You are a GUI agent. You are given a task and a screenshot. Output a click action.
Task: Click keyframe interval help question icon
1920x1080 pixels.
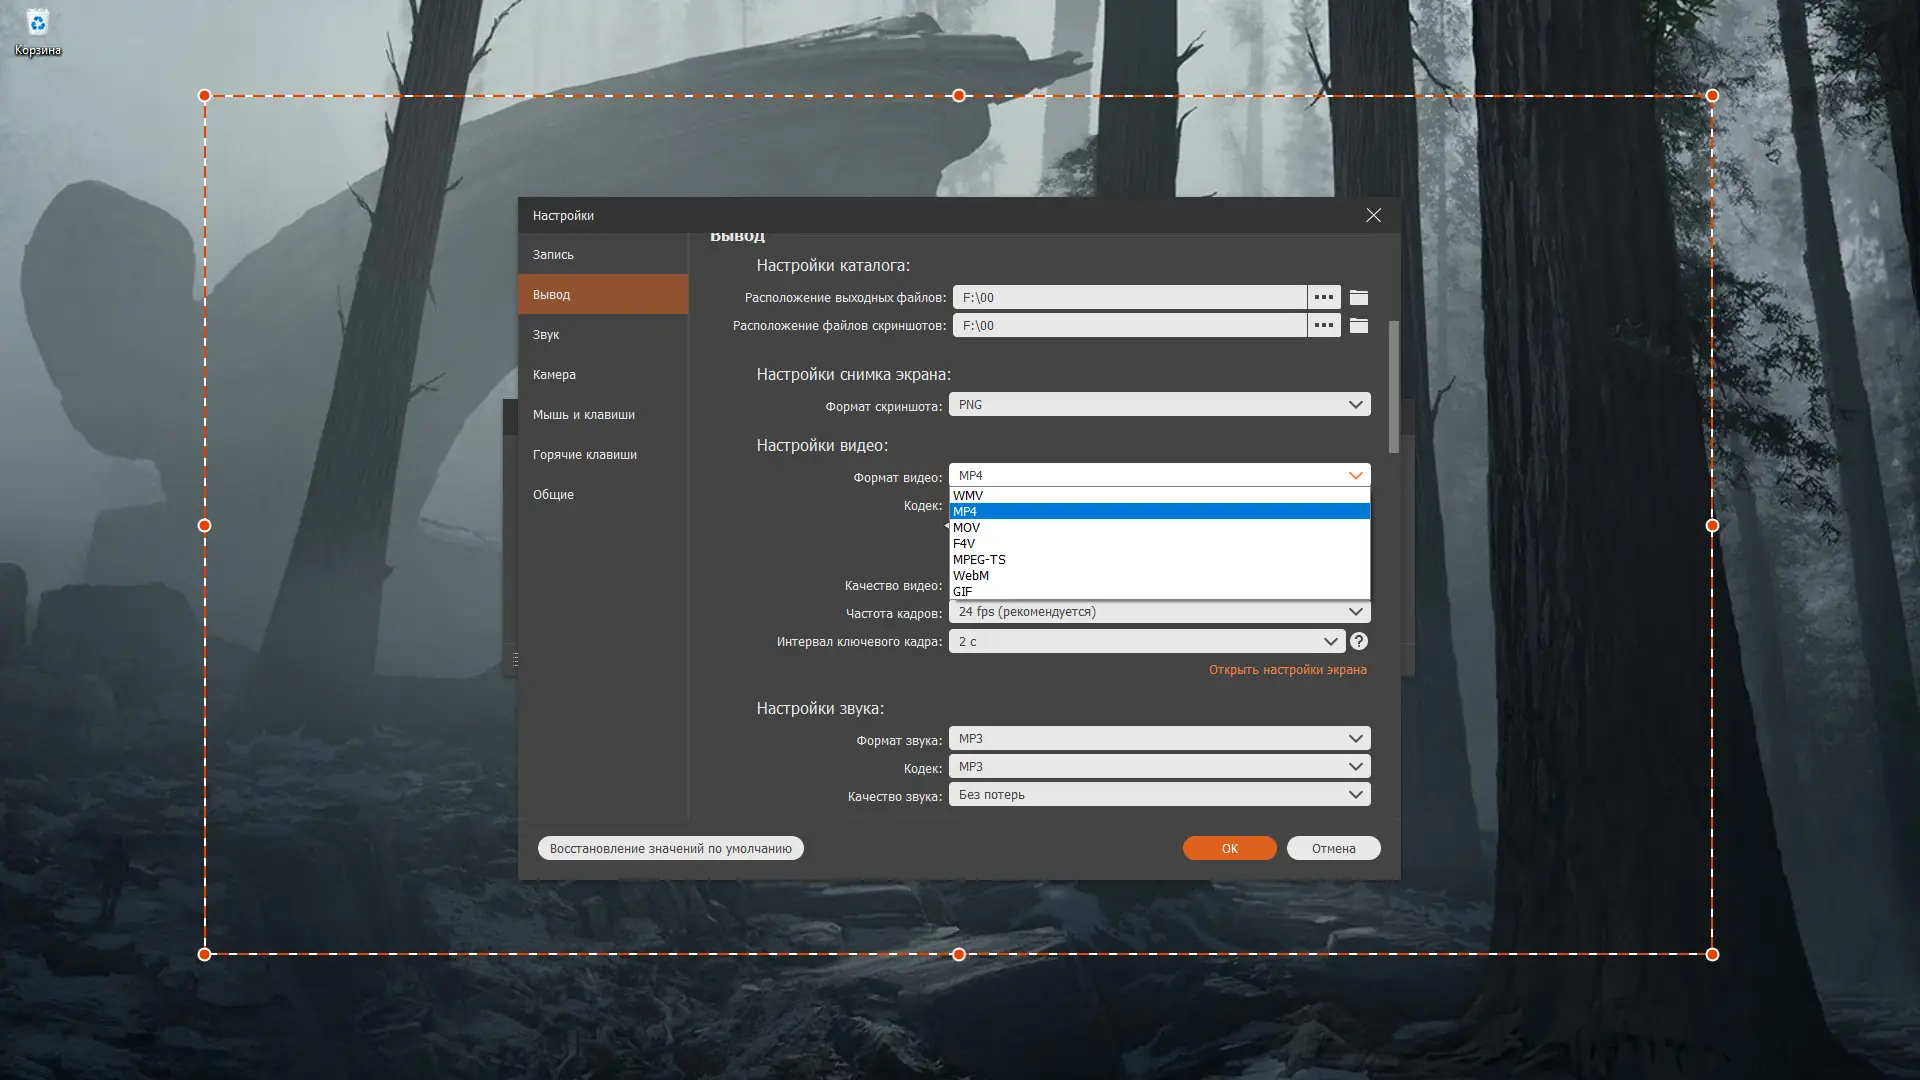pos(1358,641)
